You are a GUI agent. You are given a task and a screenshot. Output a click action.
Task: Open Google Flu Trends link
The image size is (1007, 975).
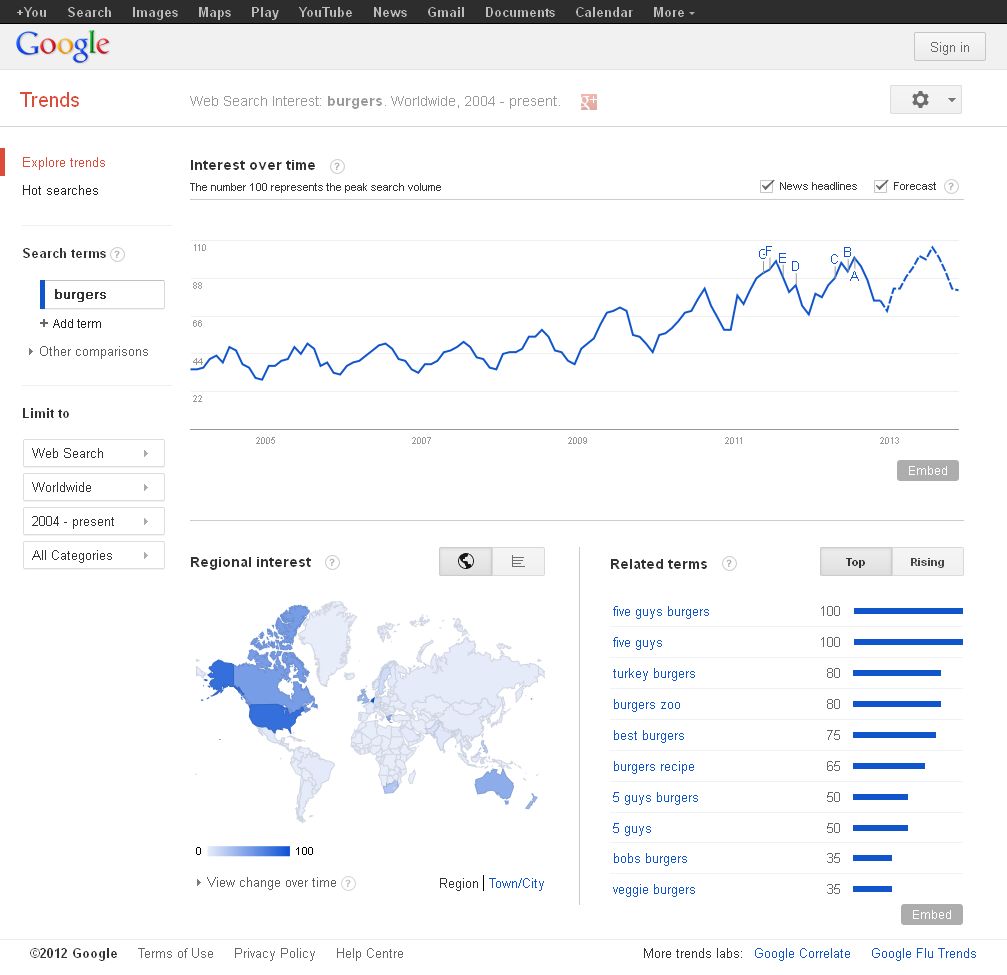(x=924, y=954)
